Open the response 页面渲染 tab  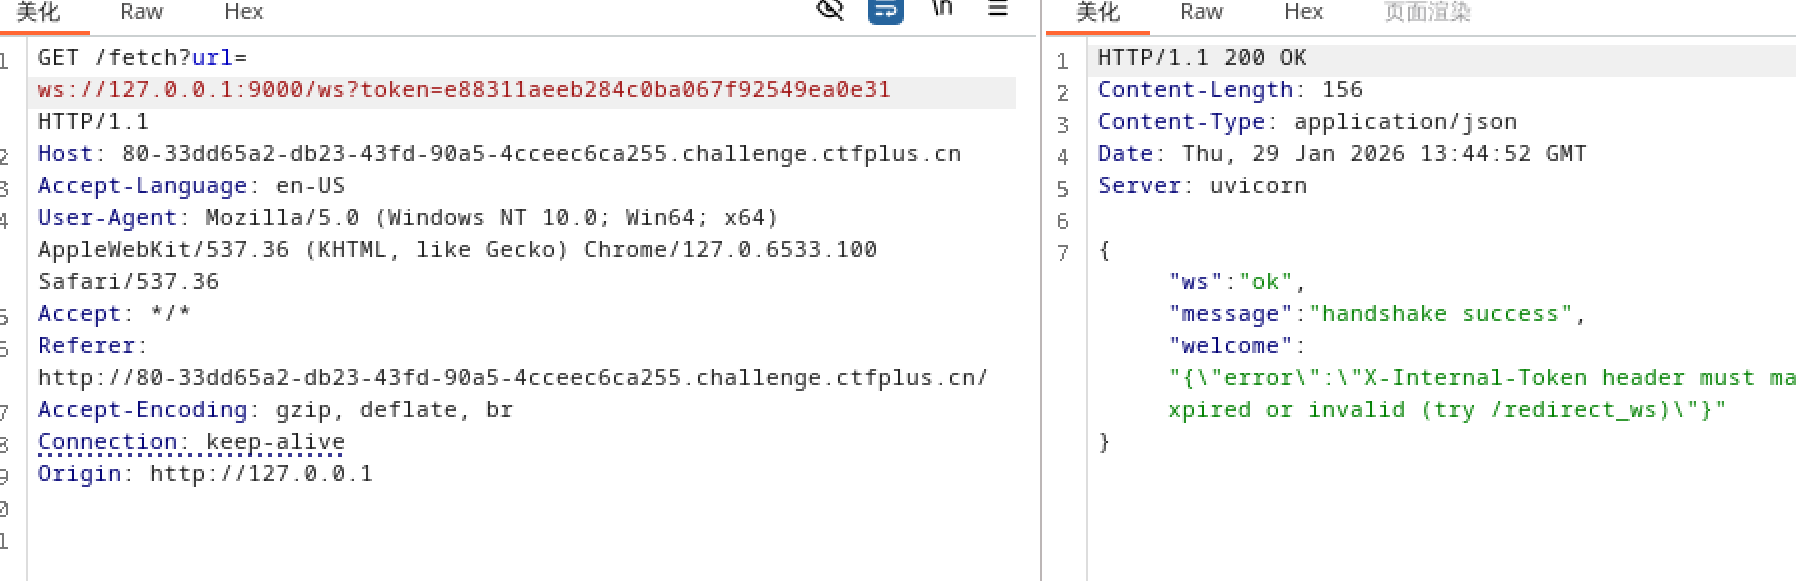(x=1427, y=12)
